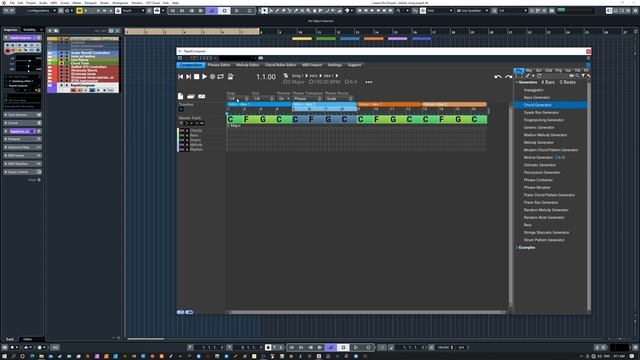Click the new document icon above Timeline
This screenshot has width=640, height=360.
pos(180,96)
